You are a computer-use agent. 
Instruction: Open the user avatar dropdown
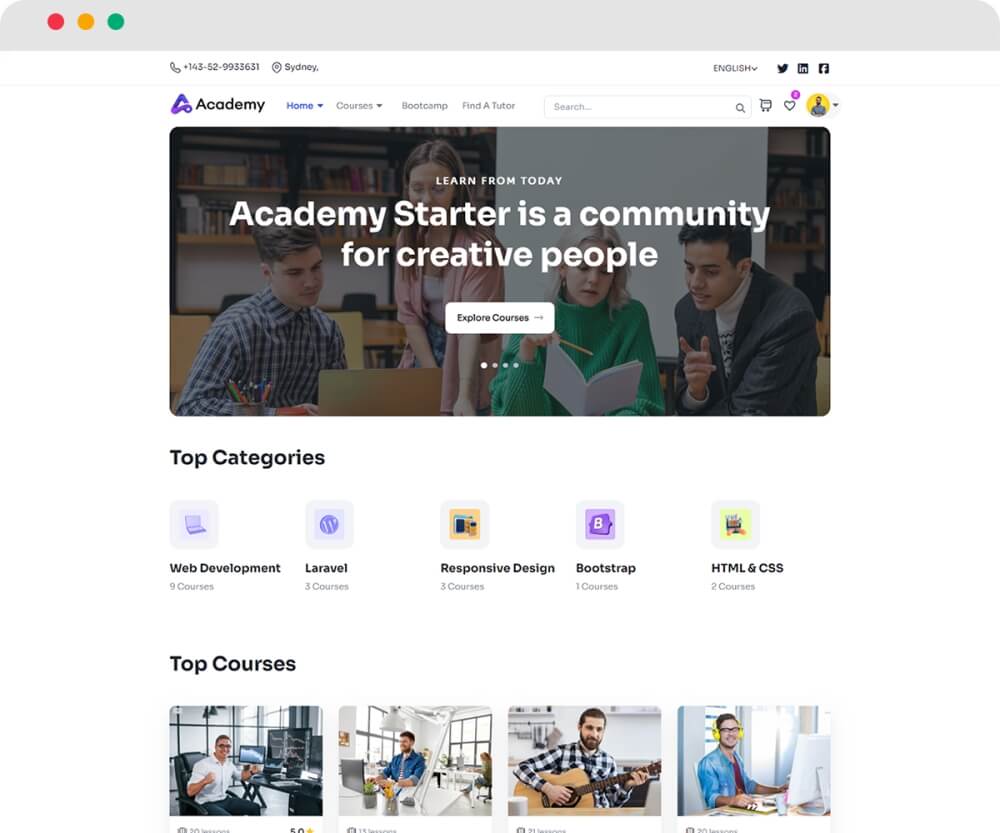[x=822, y=105]
